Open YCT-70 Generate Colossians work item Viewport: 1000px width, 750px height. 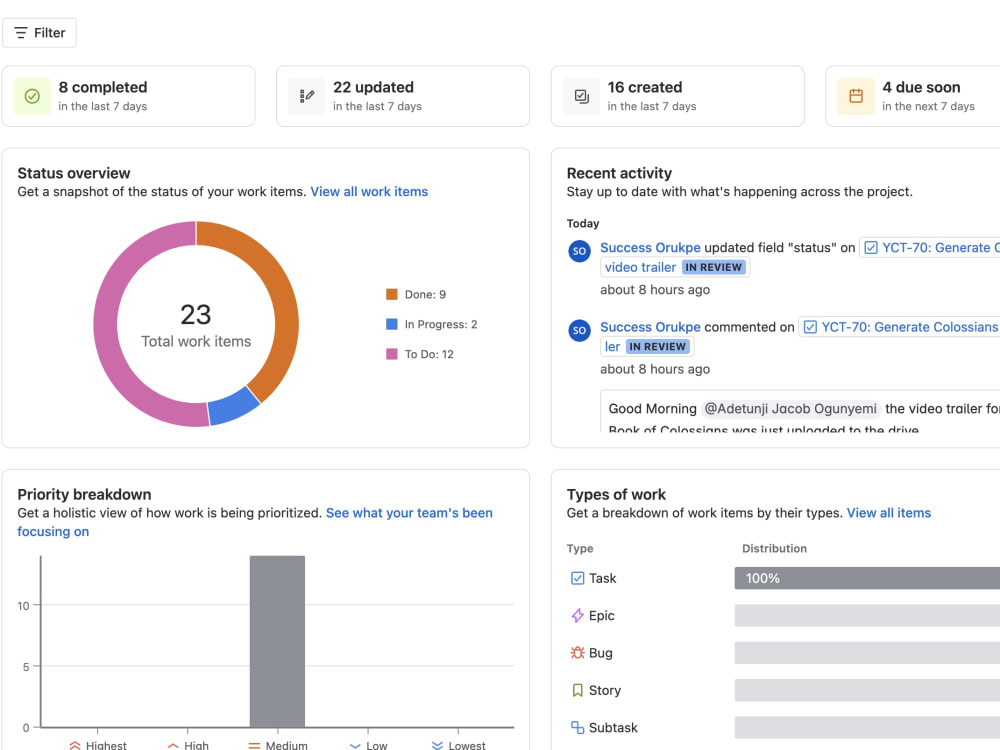point(900,327)
